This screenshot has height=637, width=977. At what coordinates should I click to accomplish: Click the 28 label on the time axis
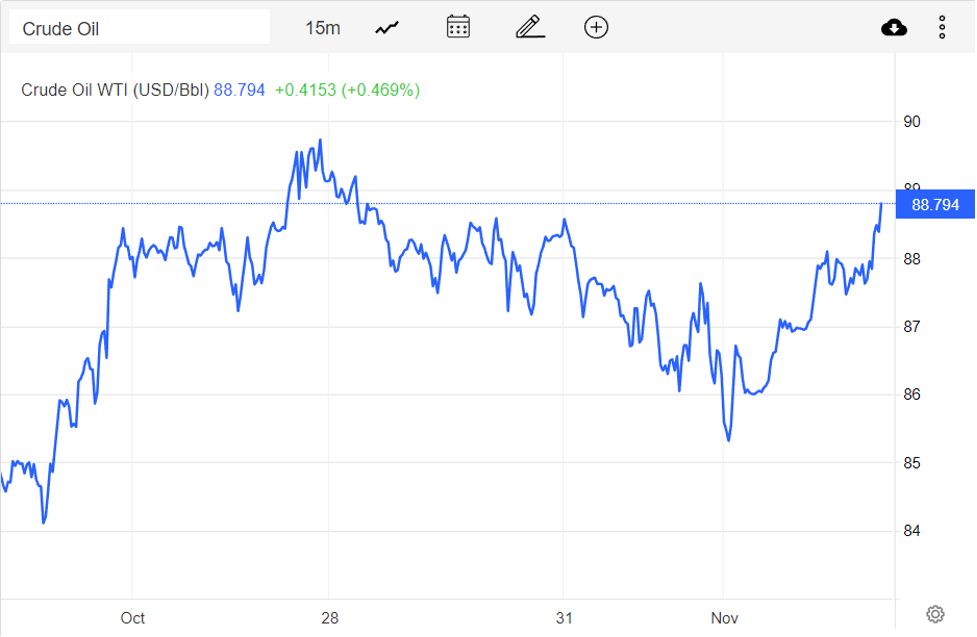point(328,618)
